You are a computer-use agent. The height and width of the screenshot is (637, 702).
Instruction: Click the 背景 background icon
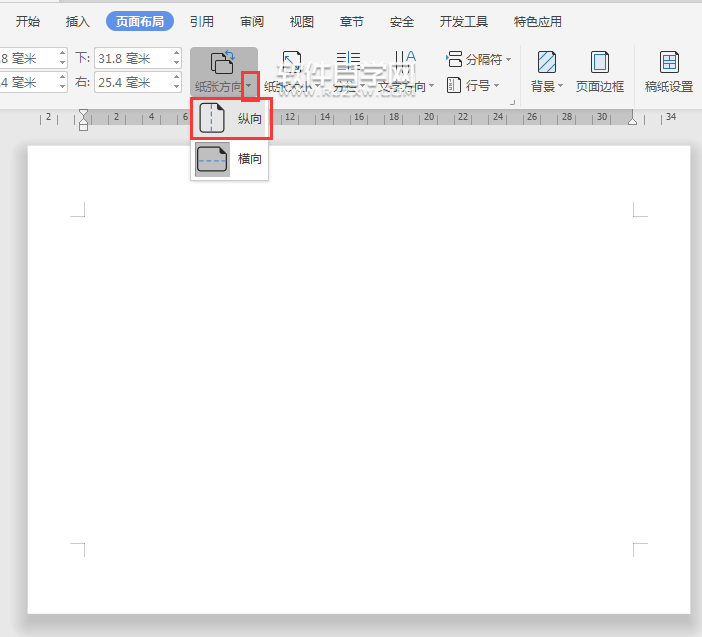click(x=547, y=62)
